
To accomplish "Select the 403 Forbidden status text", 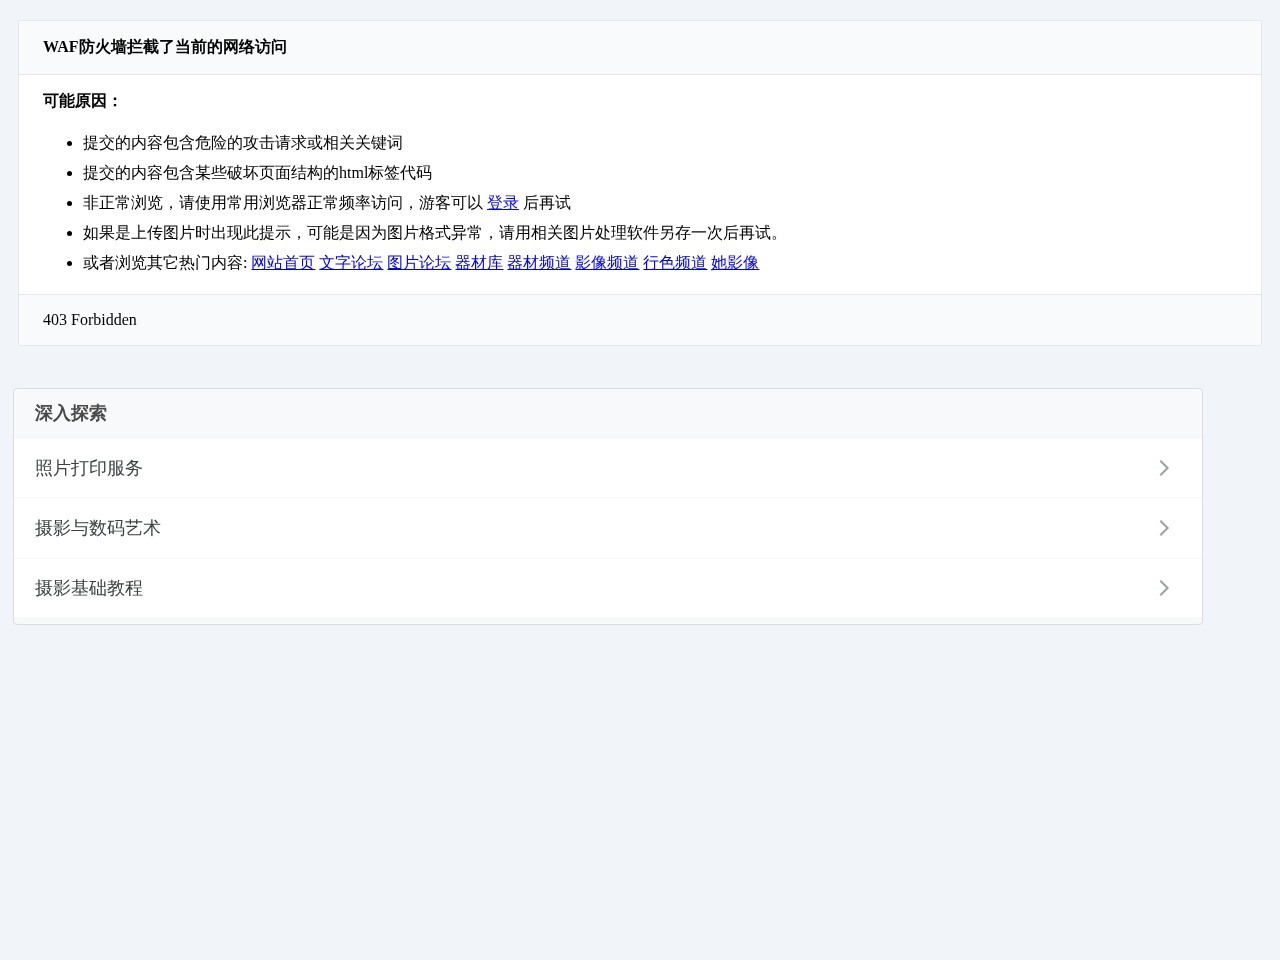I will (90, 320).
